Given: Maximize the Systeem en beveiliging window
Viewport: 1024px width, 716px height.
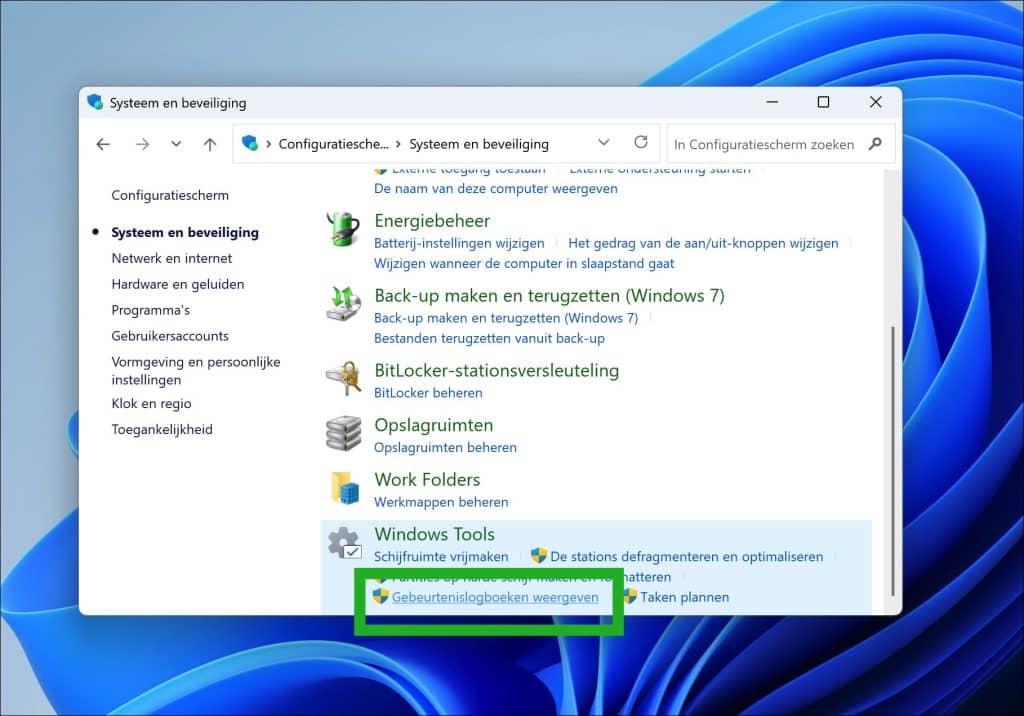Looking at the screenshot, I should pyautogui.click(x=824, y=103).
